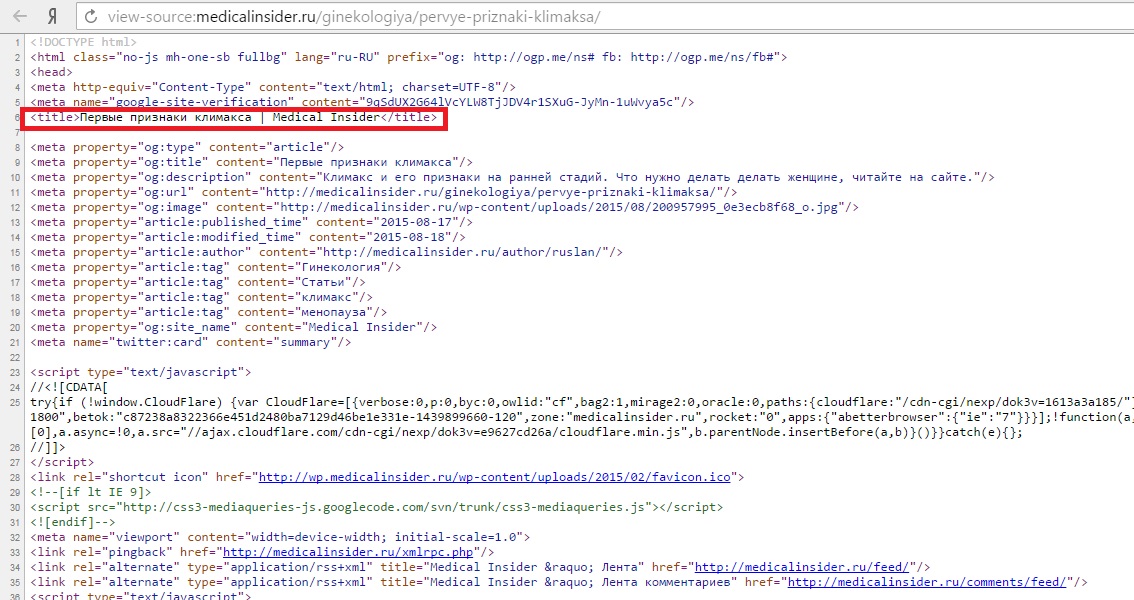Click the article:tag "менопауза" line
Image resolution: width=1134 pixels, height=600 pixels.
209,312
